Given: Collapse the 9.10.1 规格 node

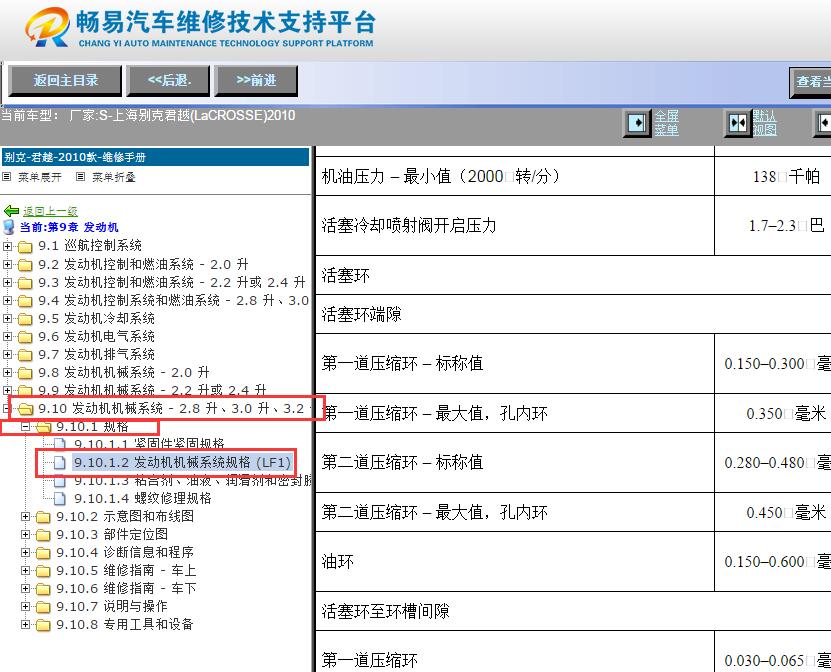Looking at the screenshot, I should click(x=25, y=427).
